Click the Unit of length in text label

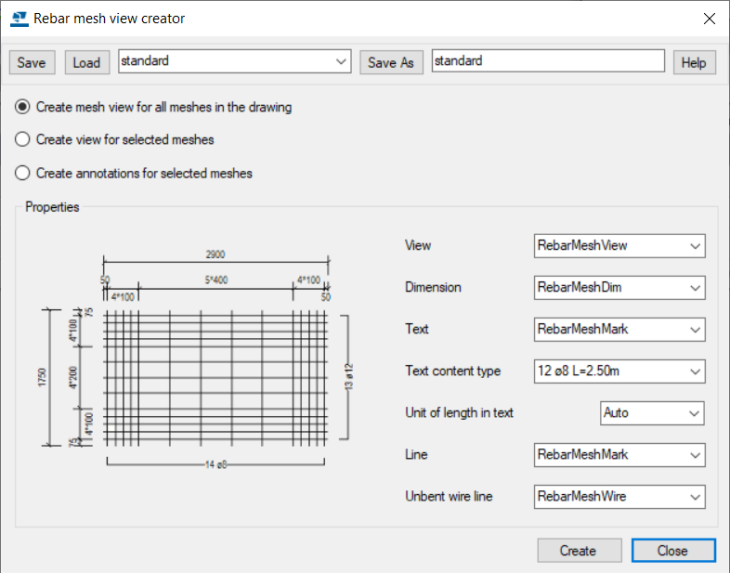tap(459, 413)
